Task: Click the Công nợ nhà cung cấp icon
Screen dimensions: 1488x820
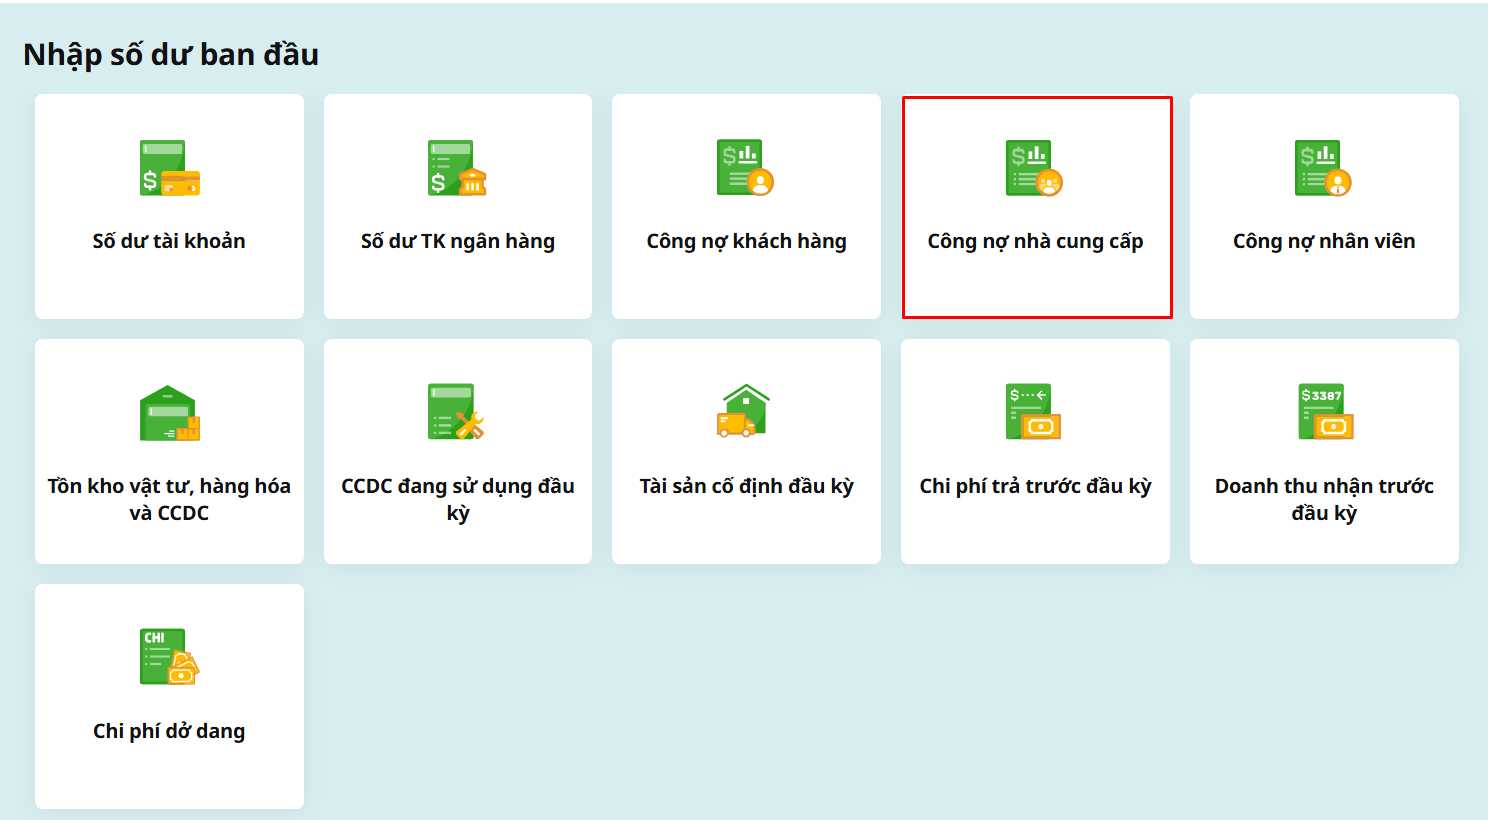Action: 1035,168
